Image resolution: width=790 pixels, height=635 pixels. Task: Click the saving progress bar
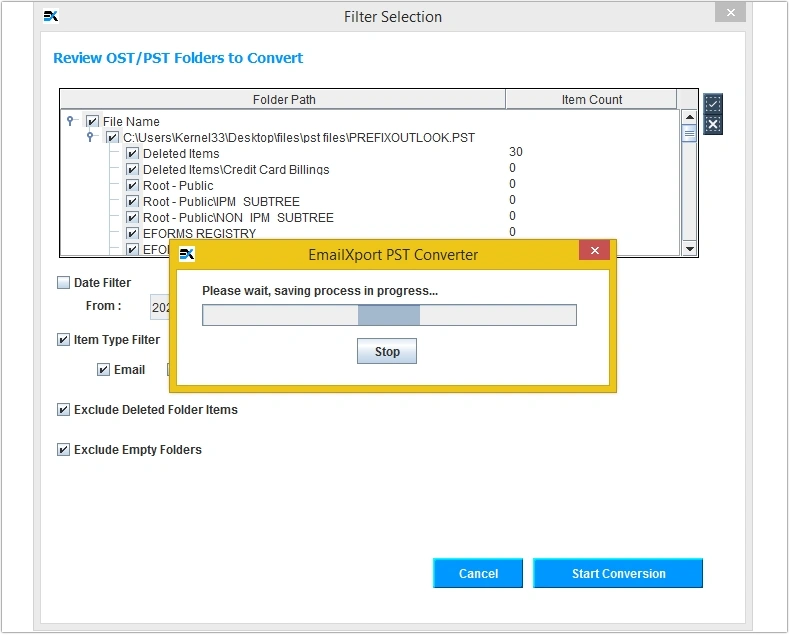[389, 315]
